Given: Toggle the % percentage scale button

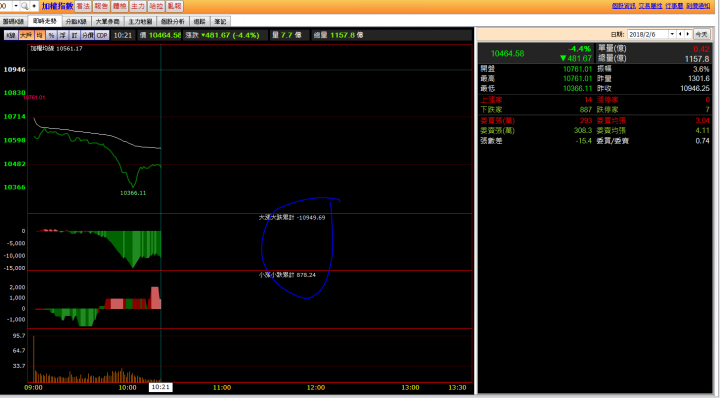Looking at the screenshot, I should tap(51, 35).
